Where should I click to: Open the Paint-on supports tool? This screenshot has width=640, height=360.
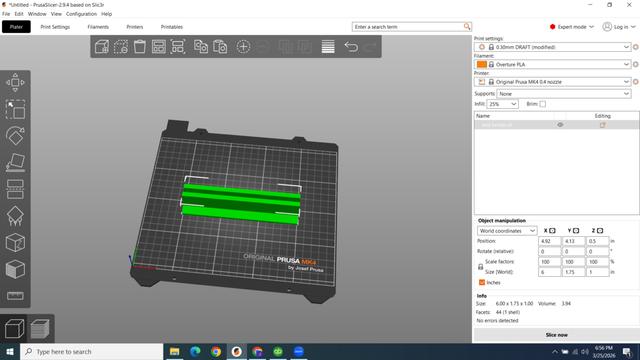pyautogui.click(x=15, y=216)
